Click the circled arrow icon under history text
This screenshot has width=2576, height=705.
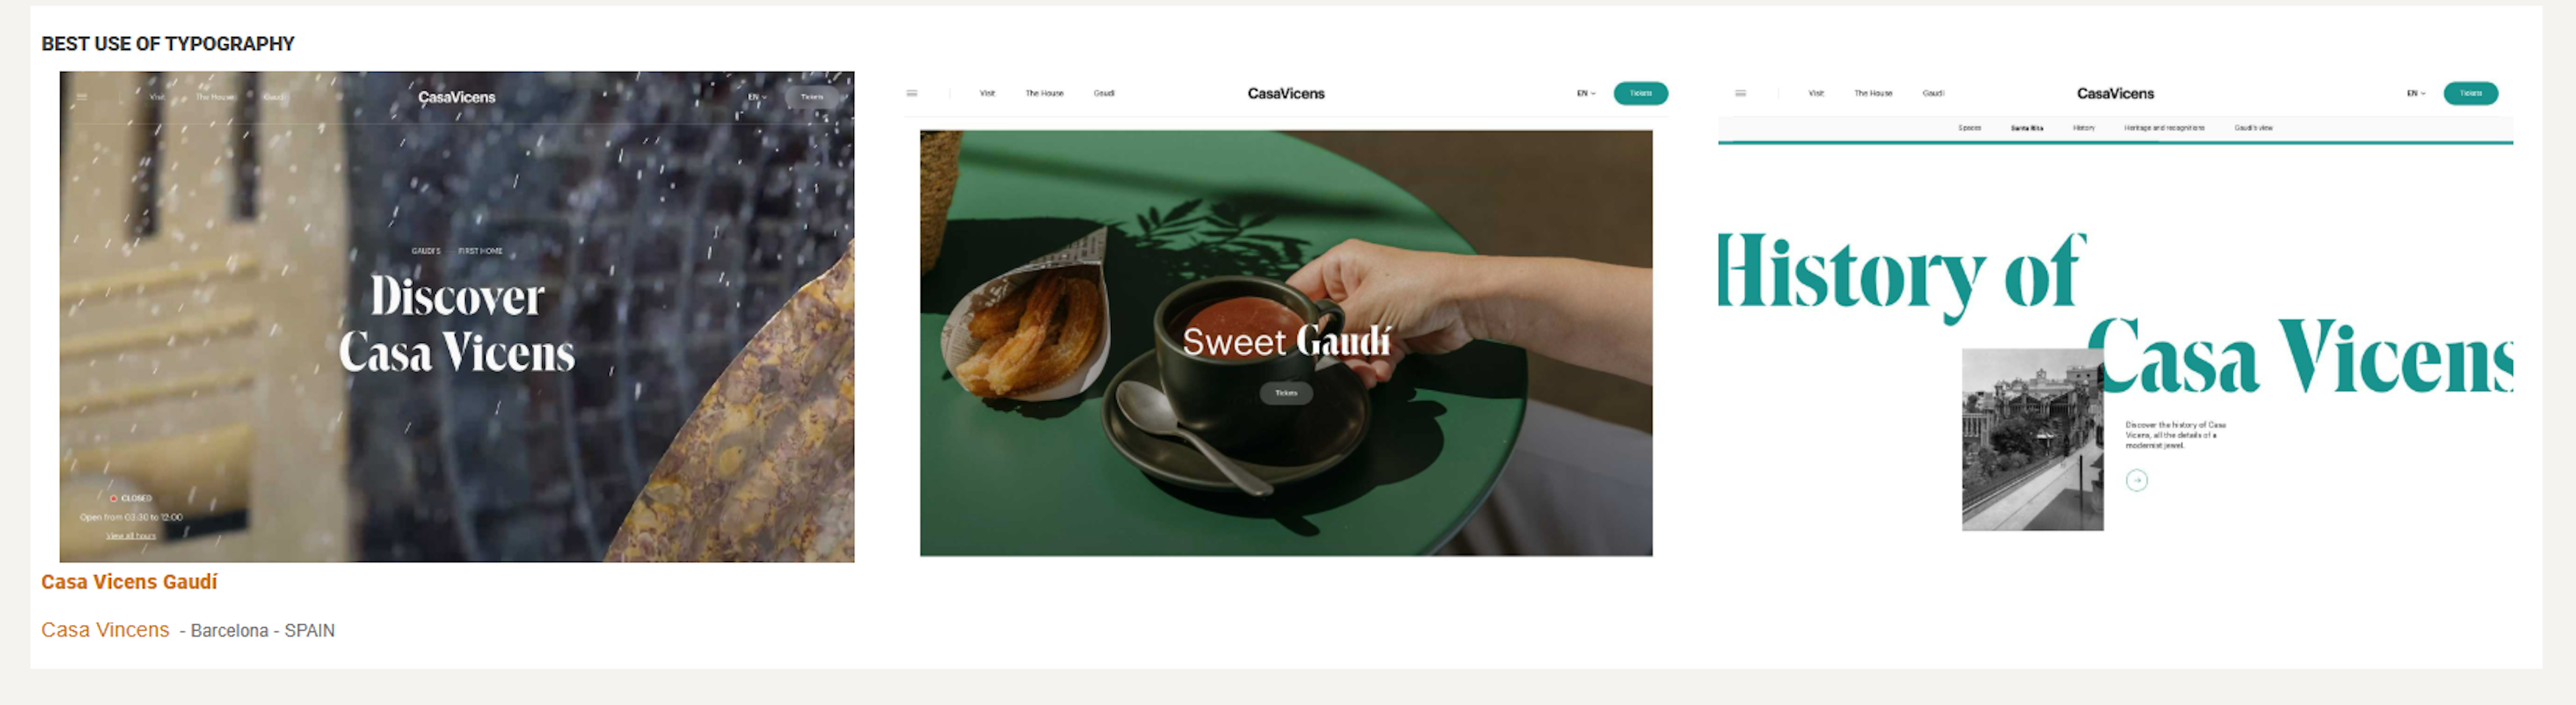tap(2136, 481)
